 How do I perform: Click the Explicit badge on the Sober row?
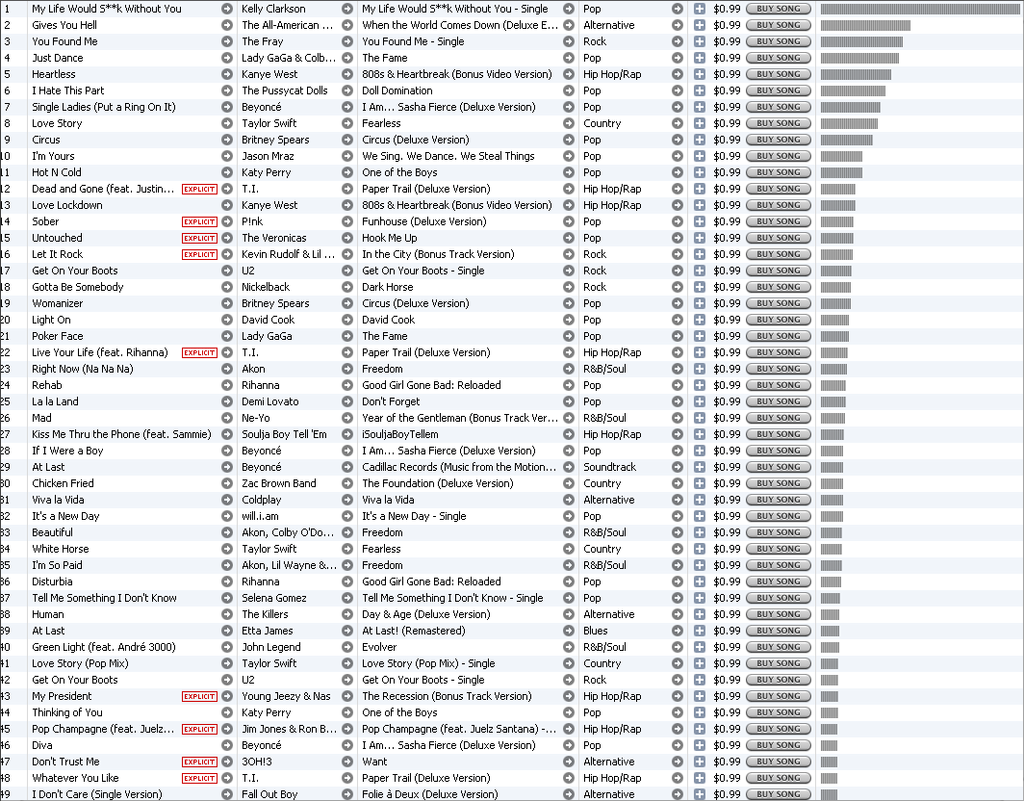(x=199, y=222)
